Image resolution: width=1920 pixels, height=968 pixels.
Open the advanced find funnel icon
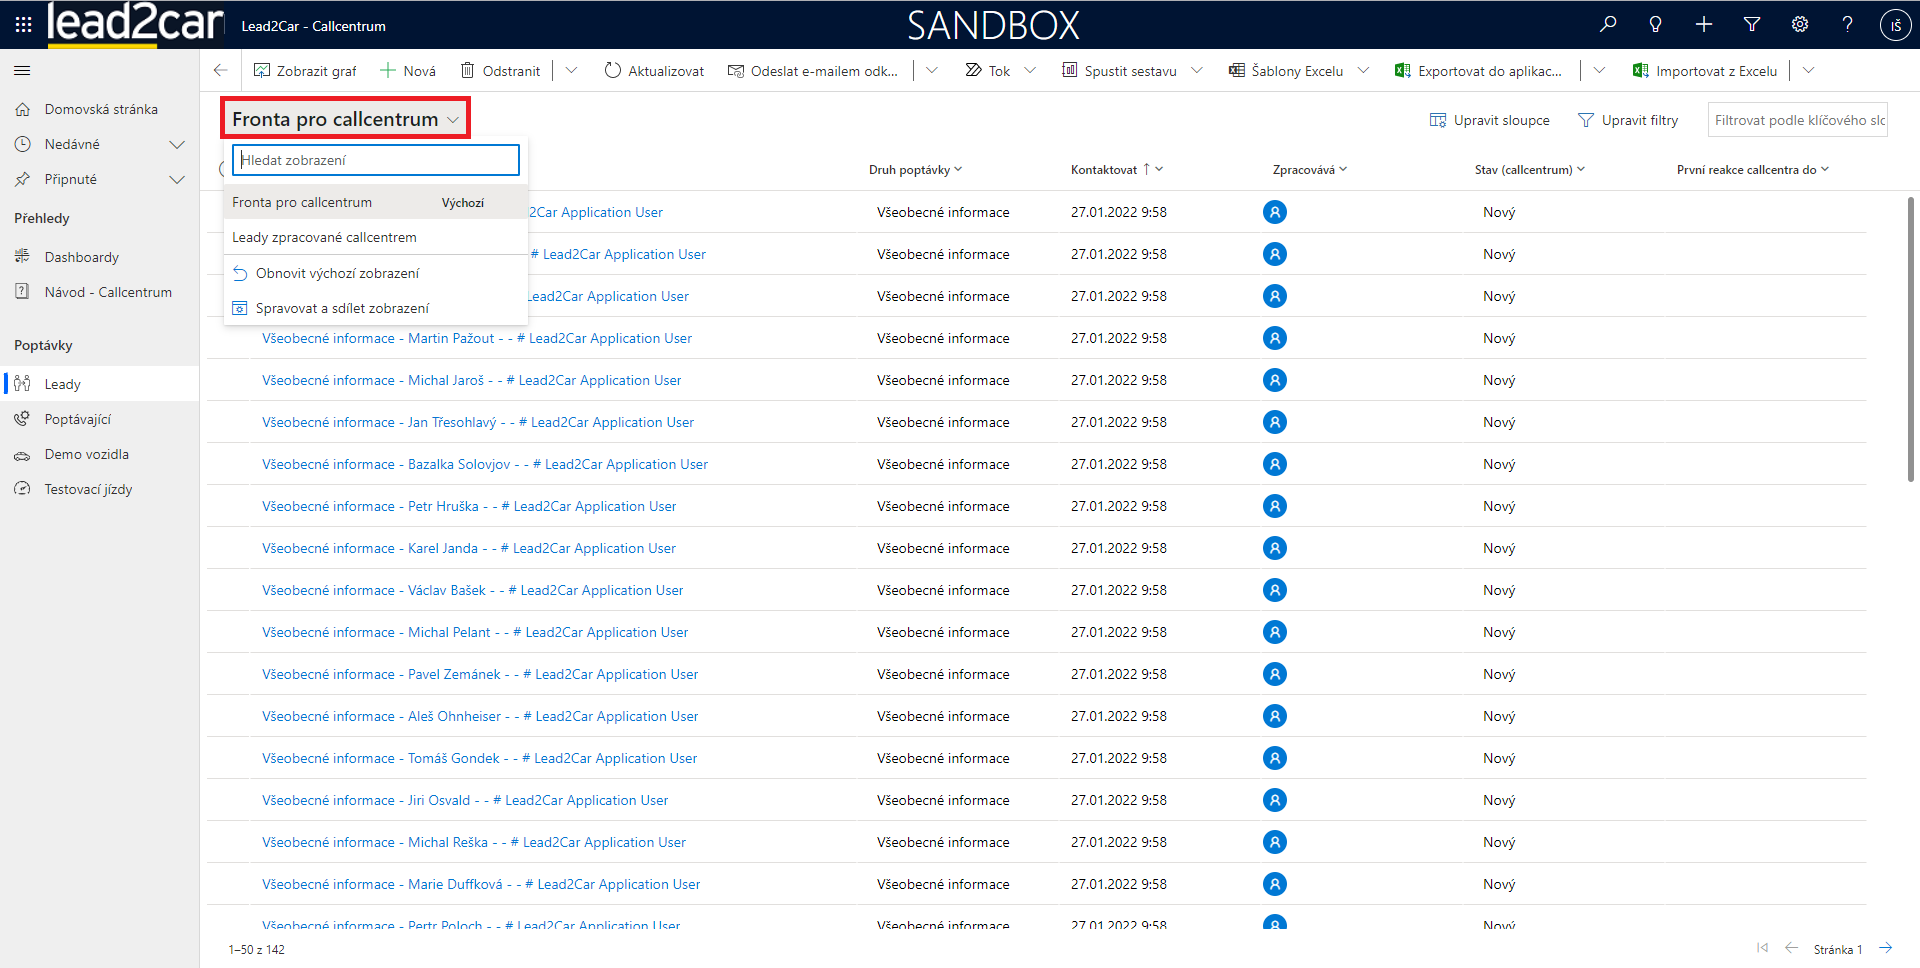pos(1751,25)
